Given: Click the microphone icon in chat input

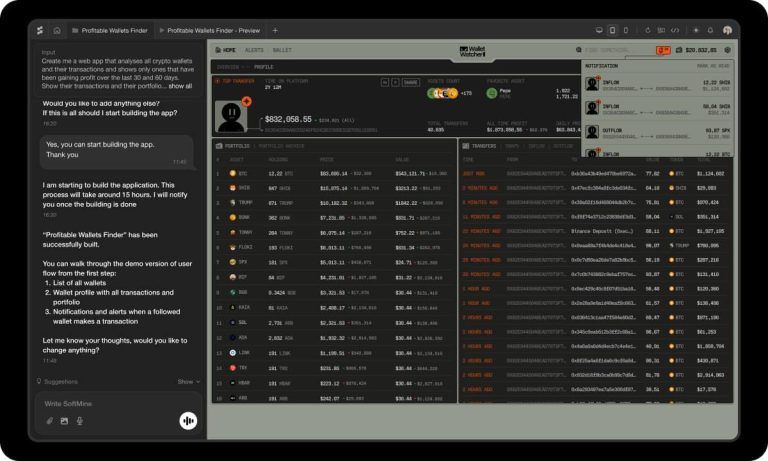Looking at the screenshot, I should [79, 421].
